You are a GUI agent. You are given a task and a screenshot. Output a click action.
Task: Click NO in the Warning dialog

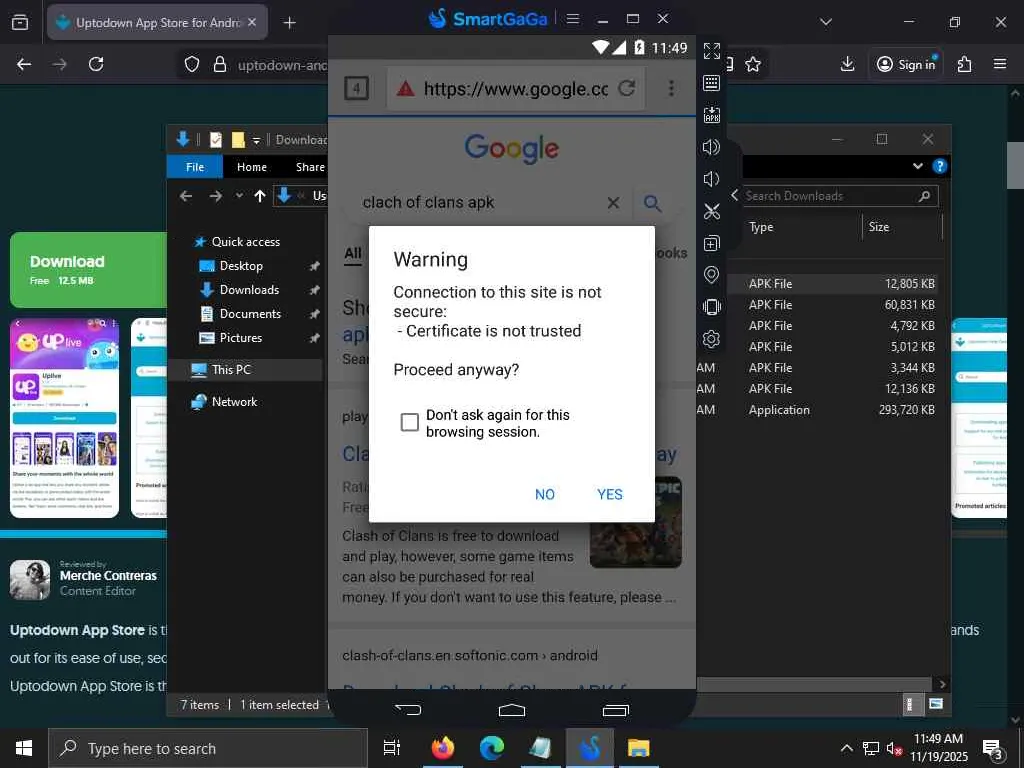[x=545, y=494]
